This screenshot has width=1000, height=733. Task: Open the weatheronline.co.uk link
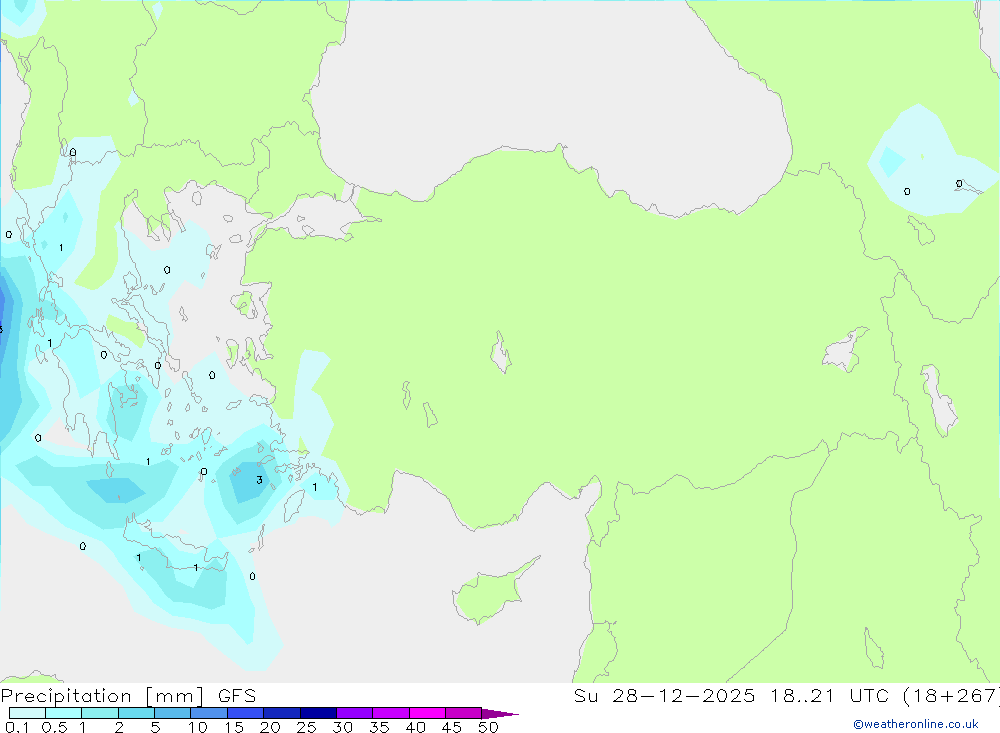tap(916, 724)
